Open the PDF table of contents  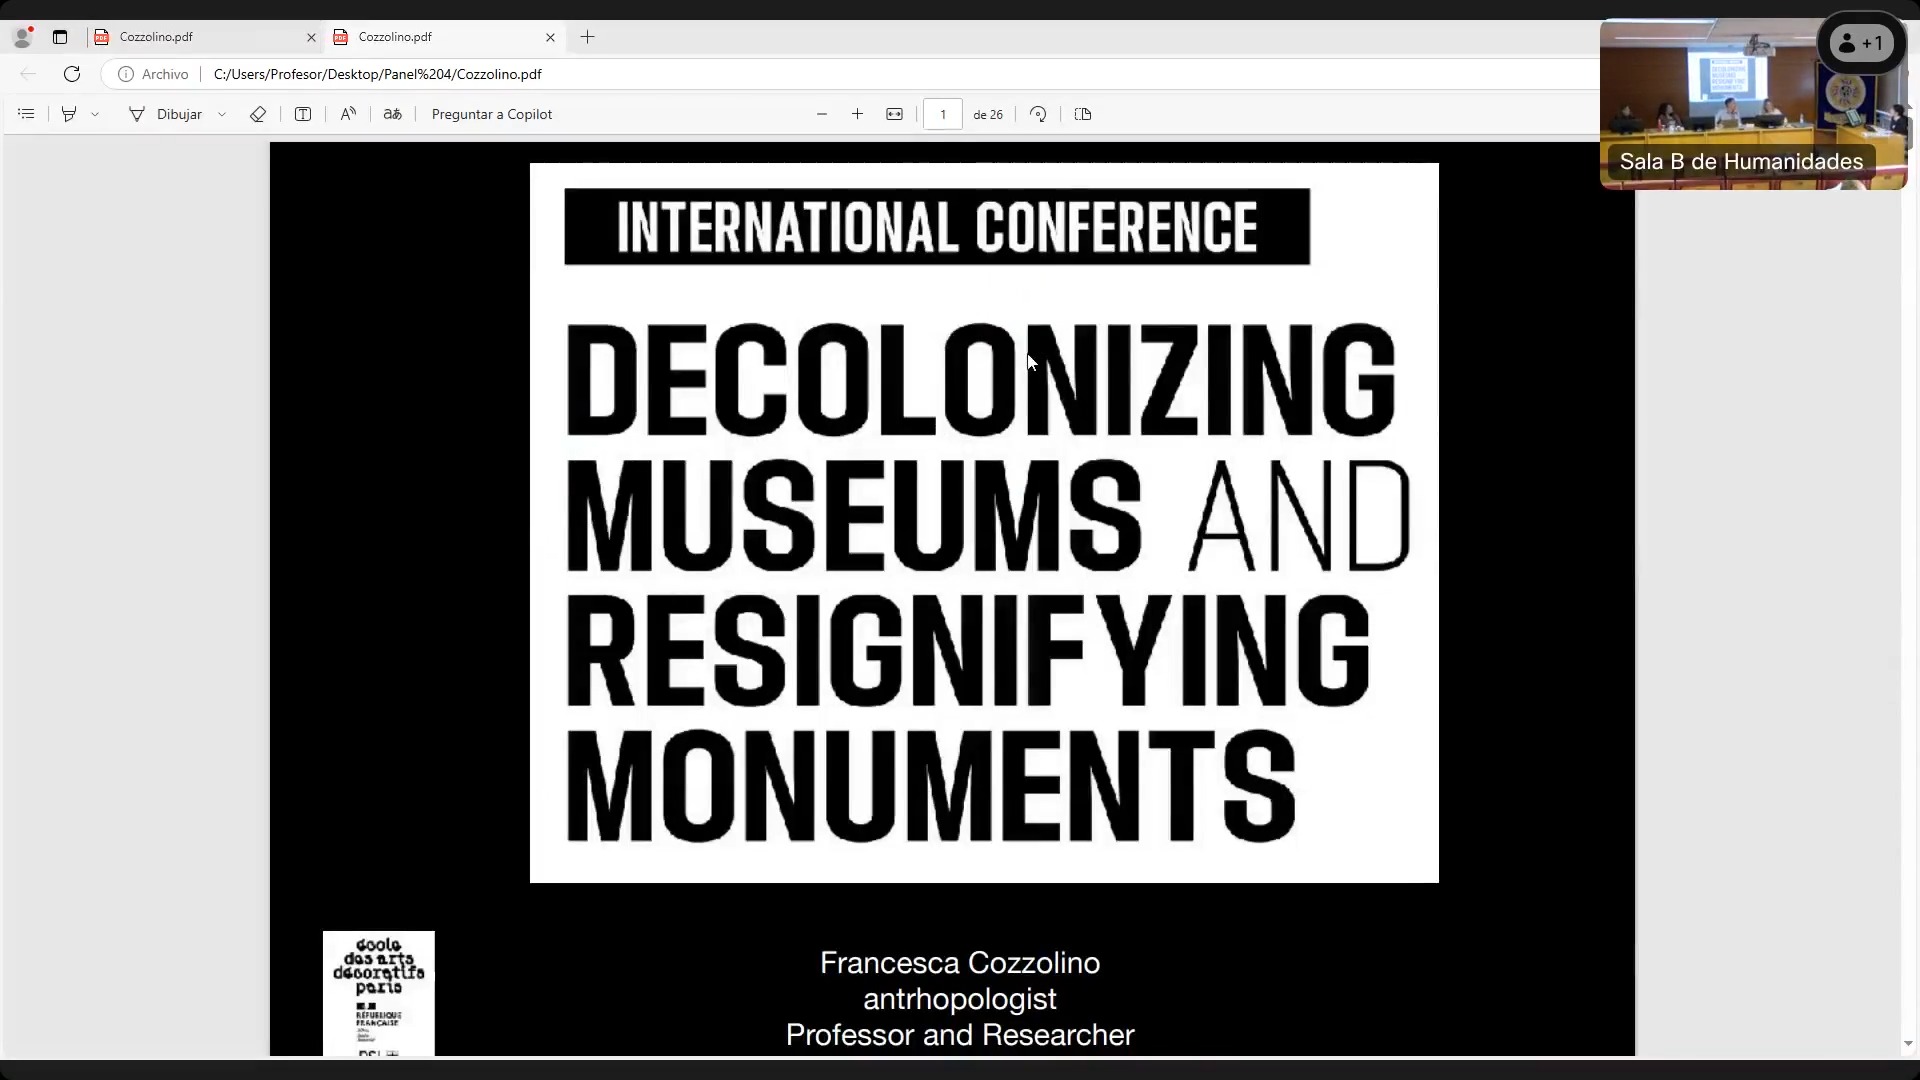(27, 114)
